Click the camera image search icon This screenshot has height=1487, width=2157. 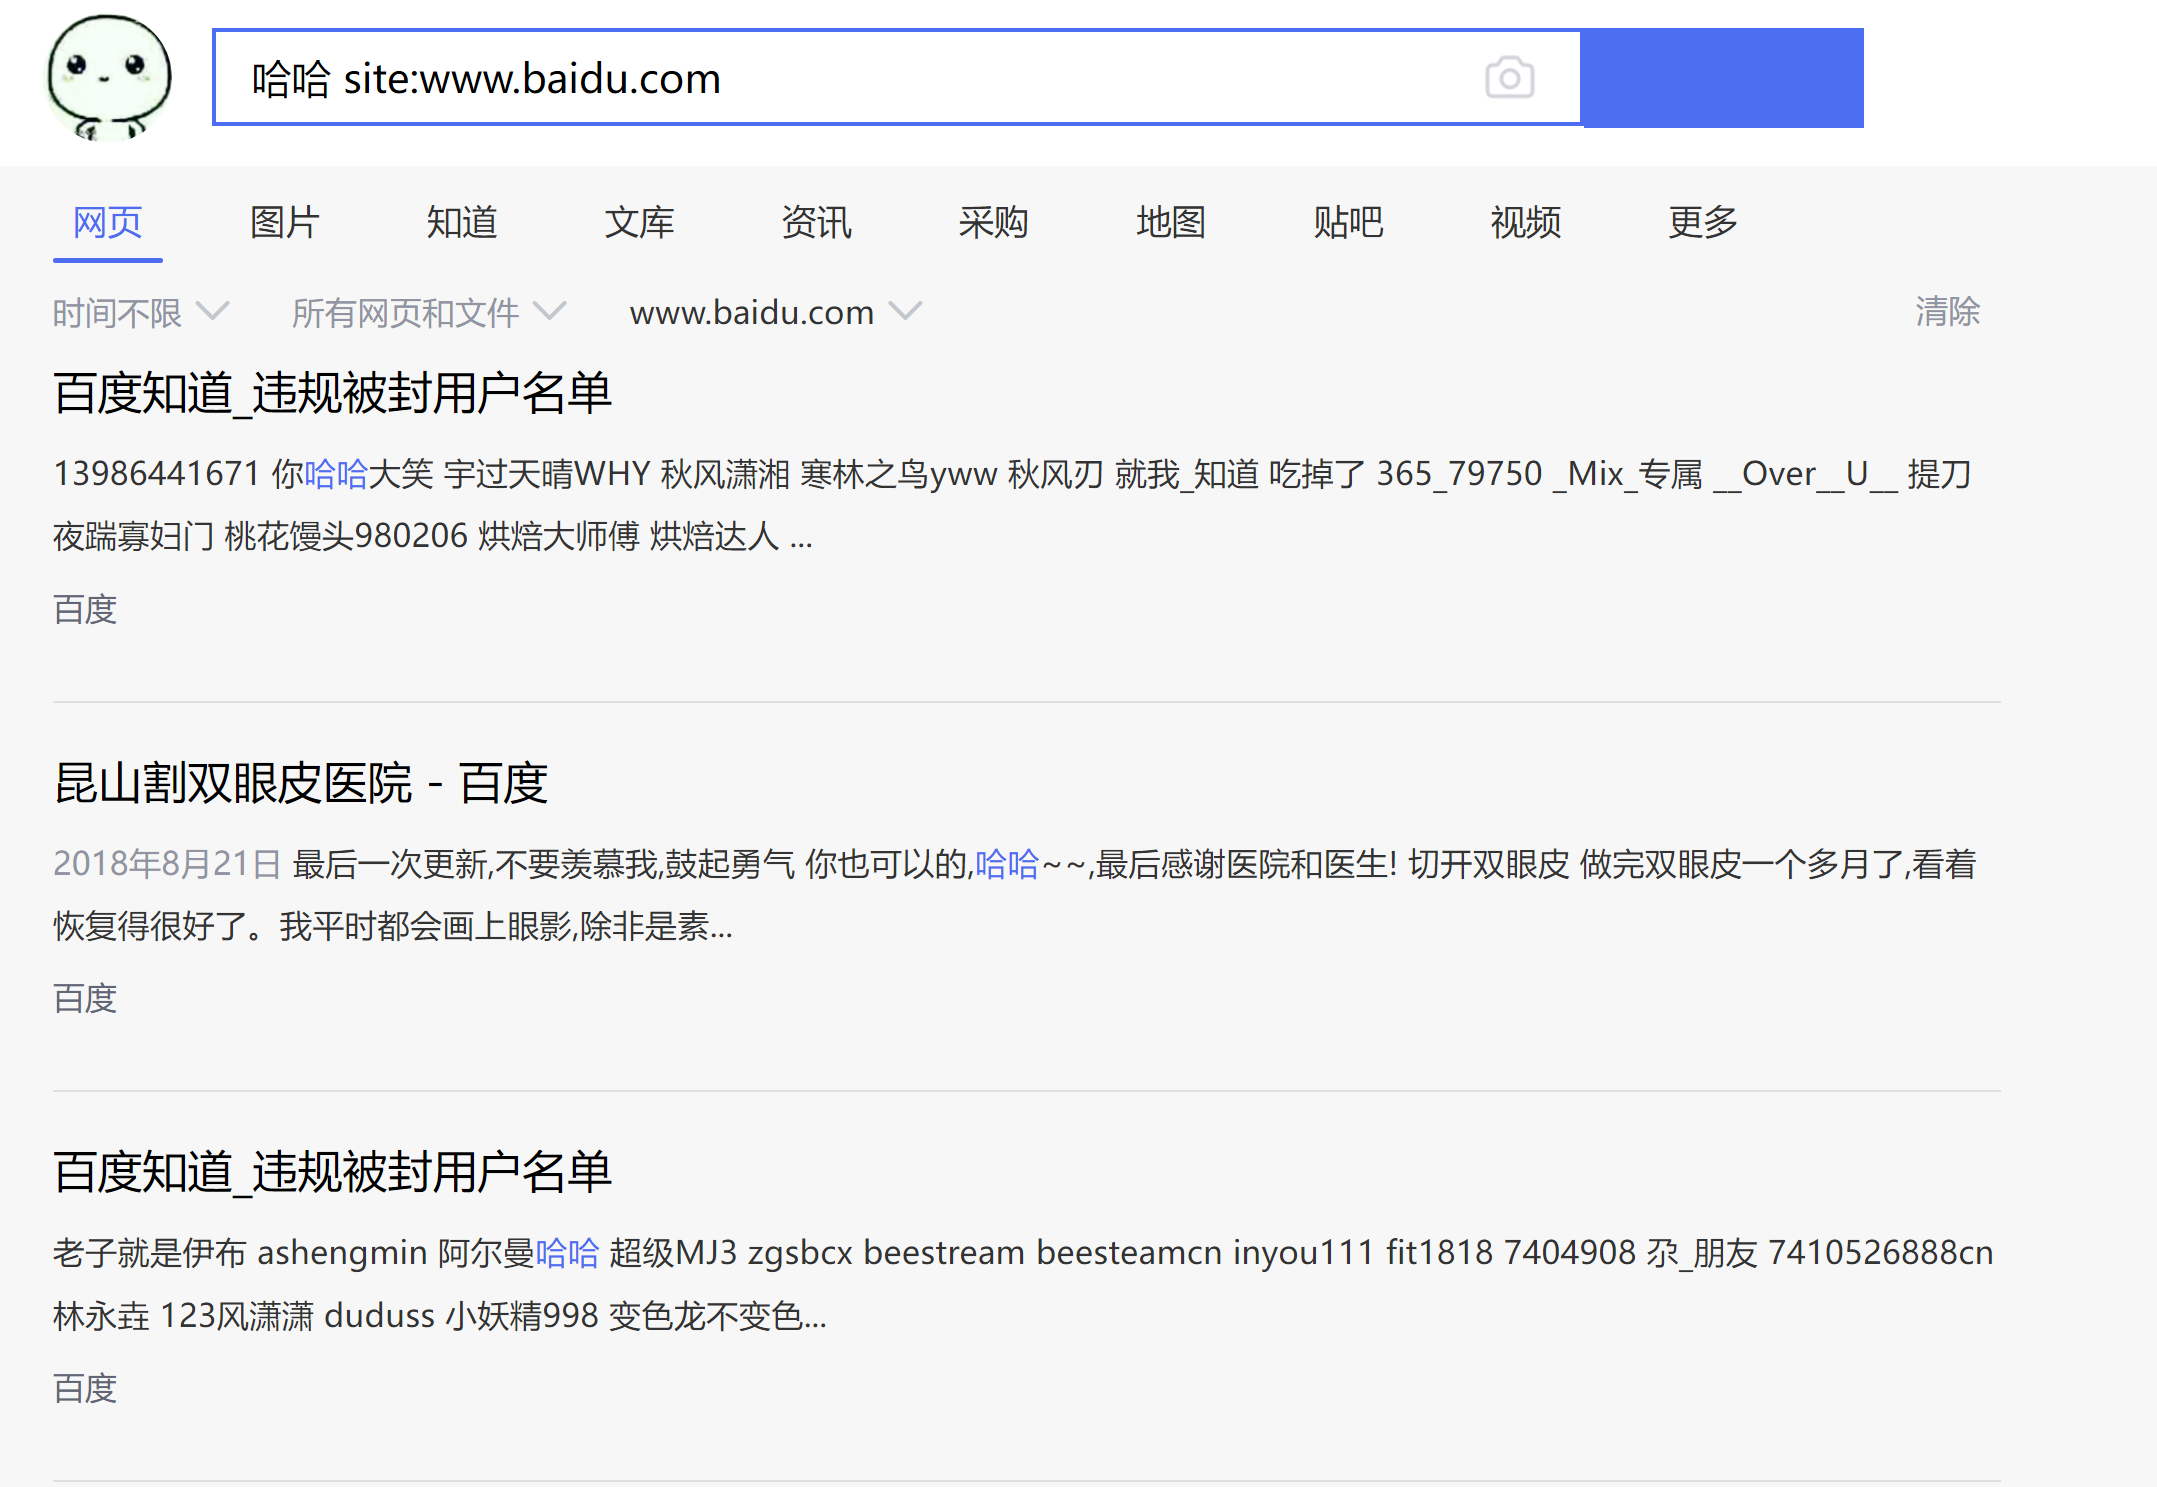(x=1509, y=78)
